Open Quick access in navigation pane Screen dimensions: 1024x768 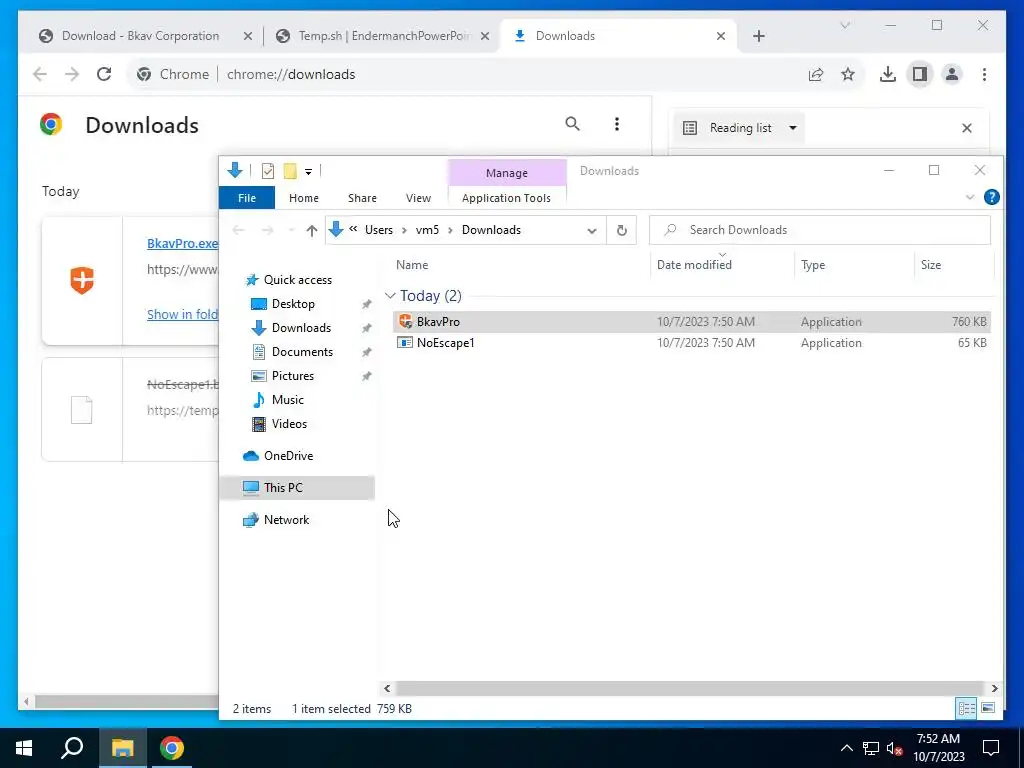click(298, 280)
